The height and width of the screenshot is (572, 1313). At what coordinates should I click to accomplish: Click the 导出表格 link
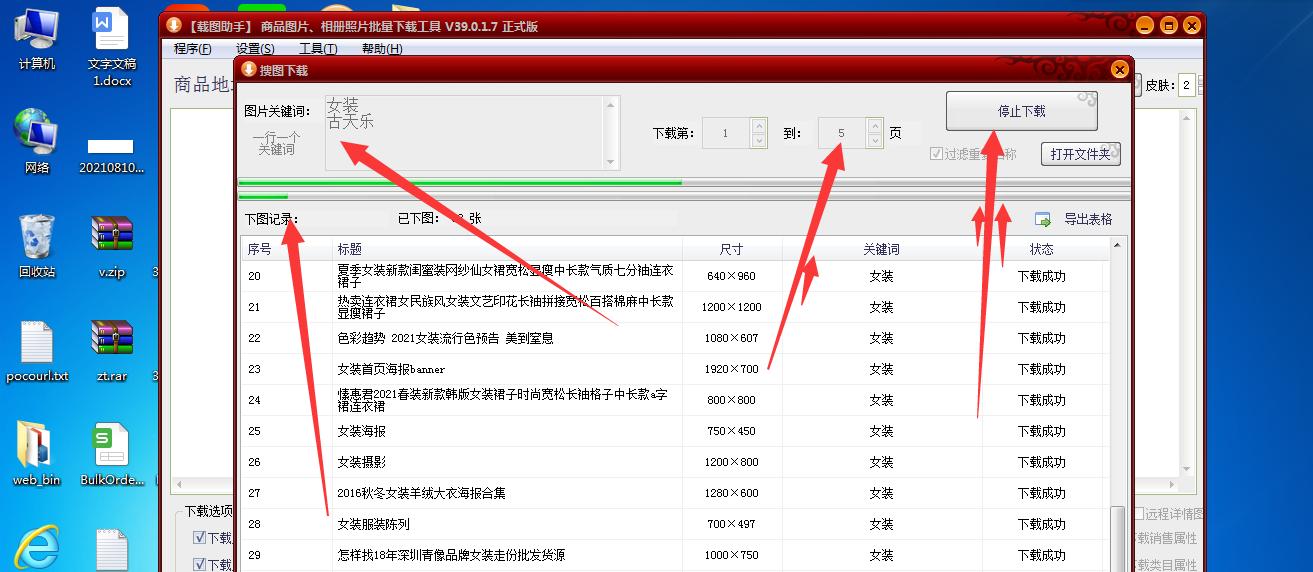coord(1088,219)
